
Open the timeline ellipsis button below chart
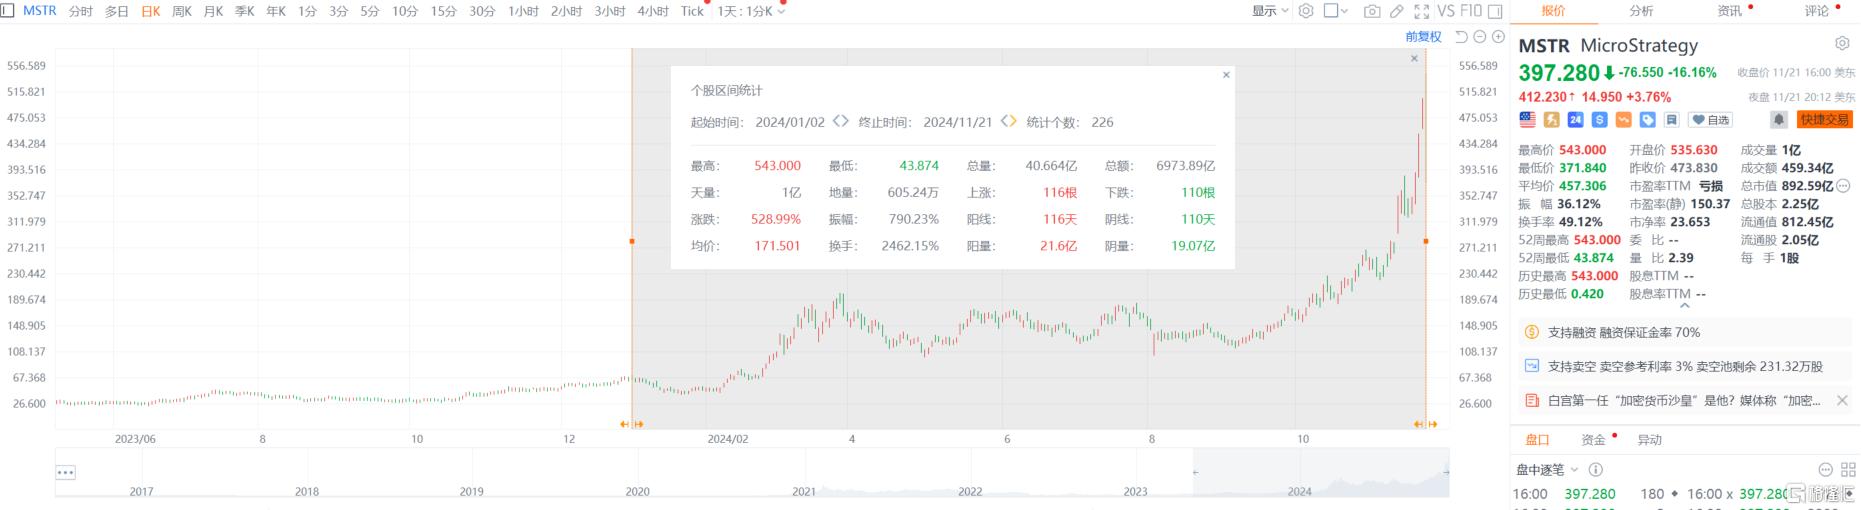[x=66, y=472]
